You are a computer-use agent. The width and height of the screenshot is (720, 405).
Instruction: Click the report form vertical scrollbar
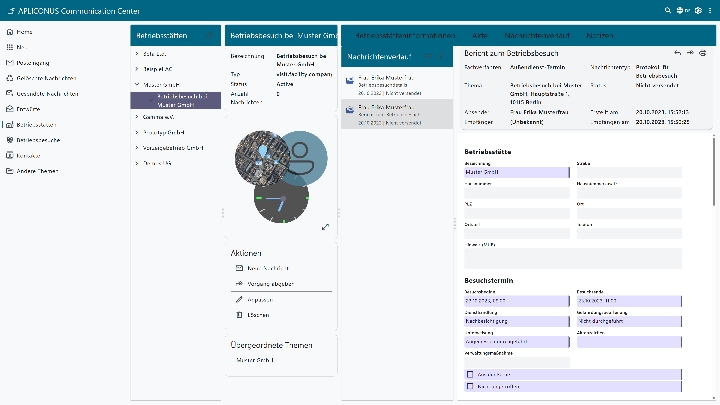(x=714, y=171)
